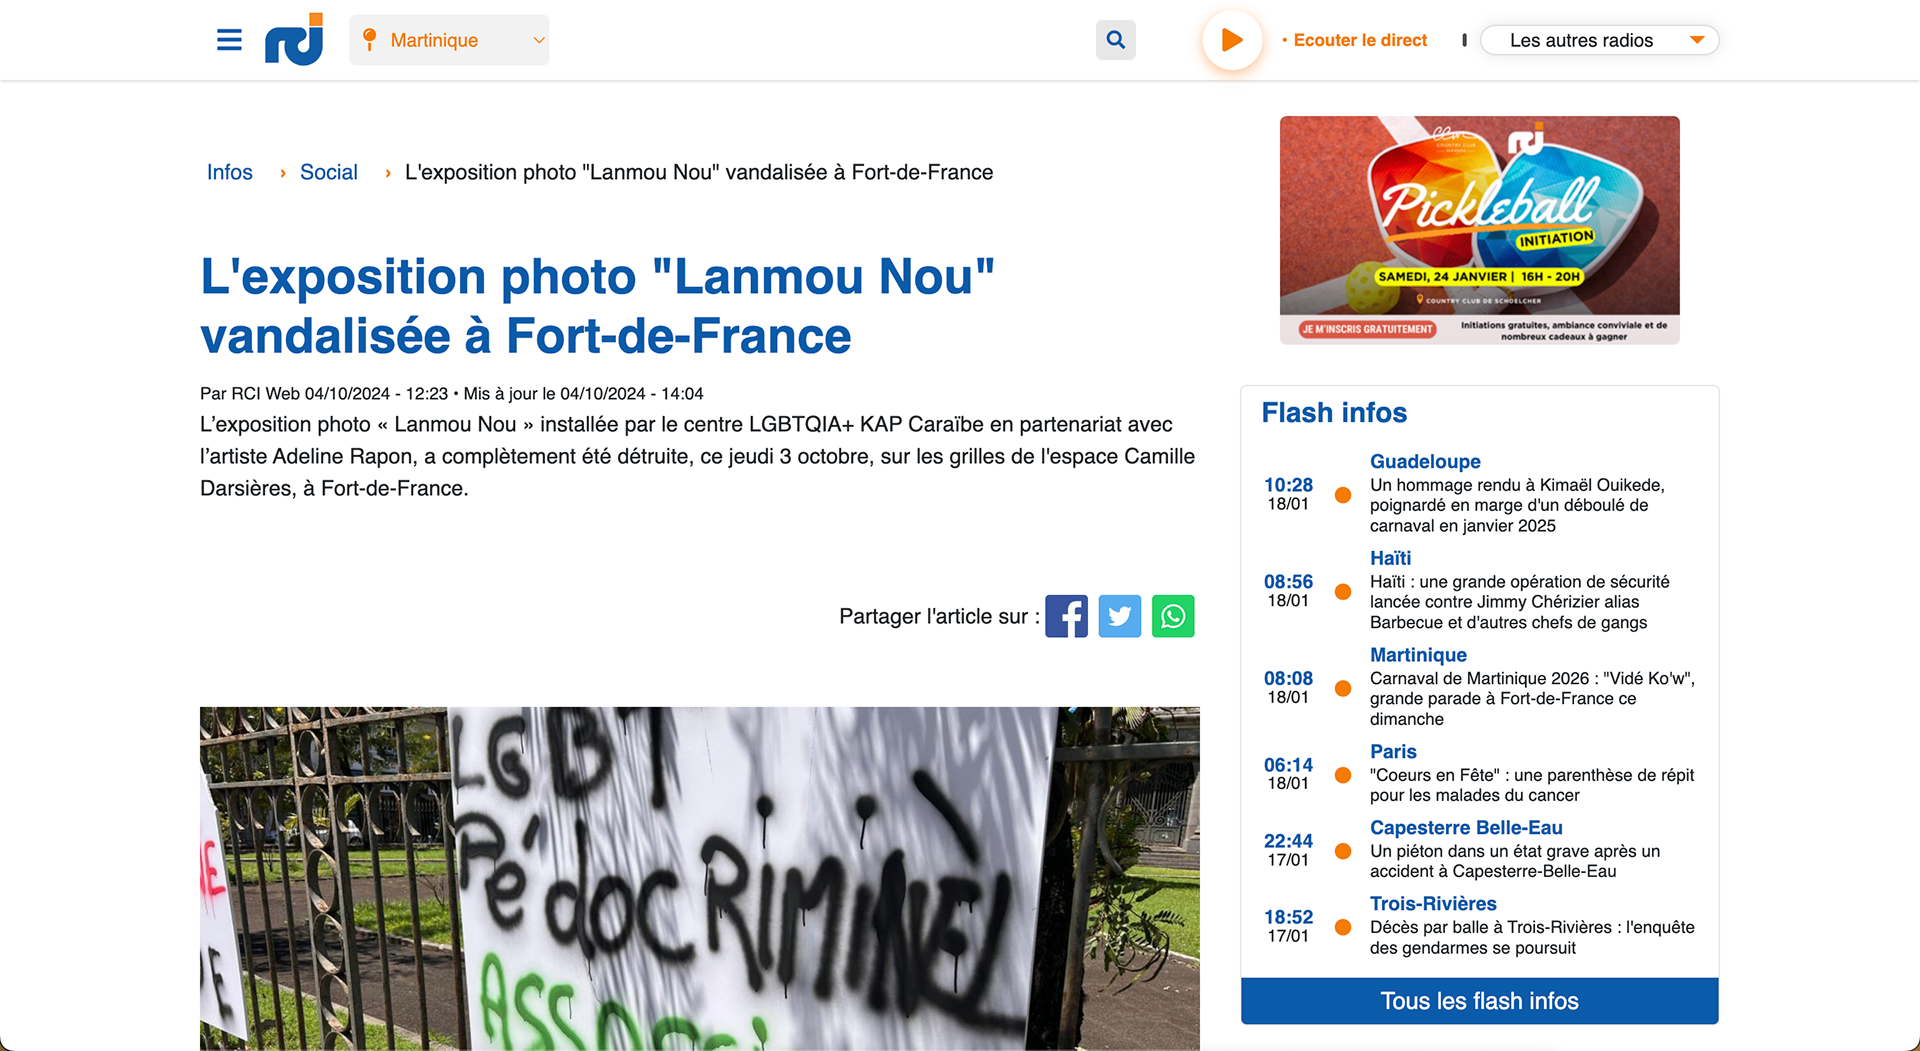Screen dimensions: 1920x1051
Task: Open the Martinique Carnaval 2026 flash info
Action: [1532, 698]
